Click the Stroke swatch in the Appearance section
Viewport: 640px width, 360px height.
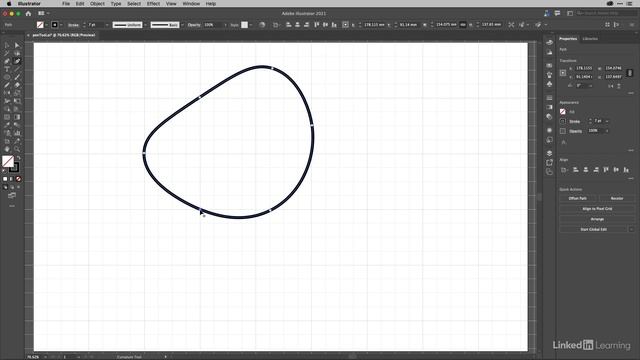pos(563,121)
